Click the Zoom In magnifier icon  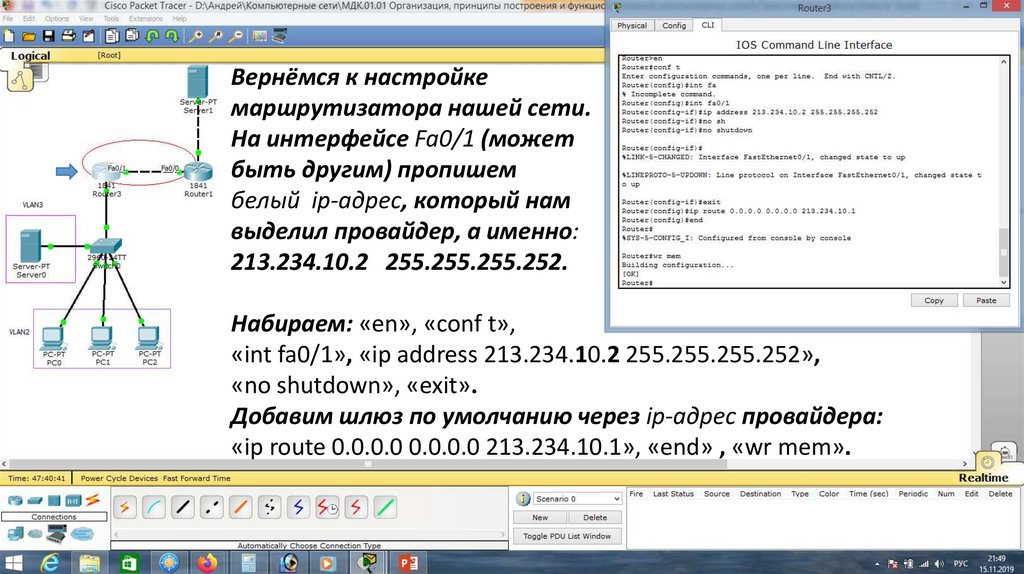coord(195,37)
